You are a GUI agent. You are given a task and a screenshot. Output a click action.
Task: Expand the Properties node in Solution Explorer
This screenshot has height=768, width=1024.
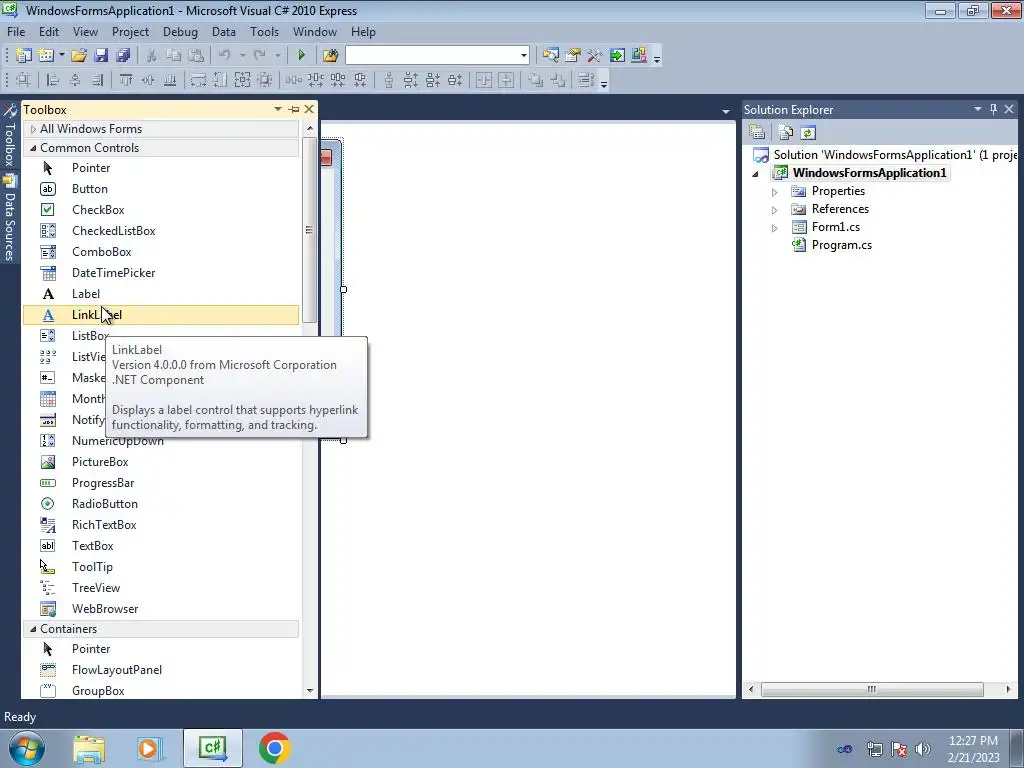click(775, 192)
